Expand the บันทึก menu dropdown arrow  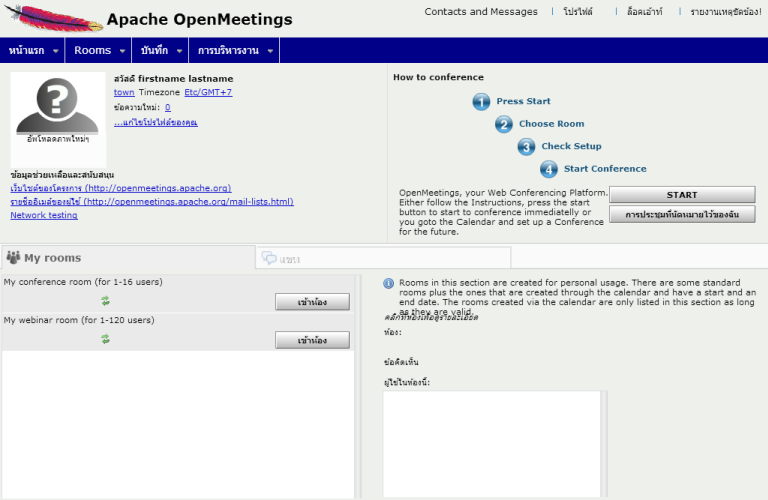(179, 51)
